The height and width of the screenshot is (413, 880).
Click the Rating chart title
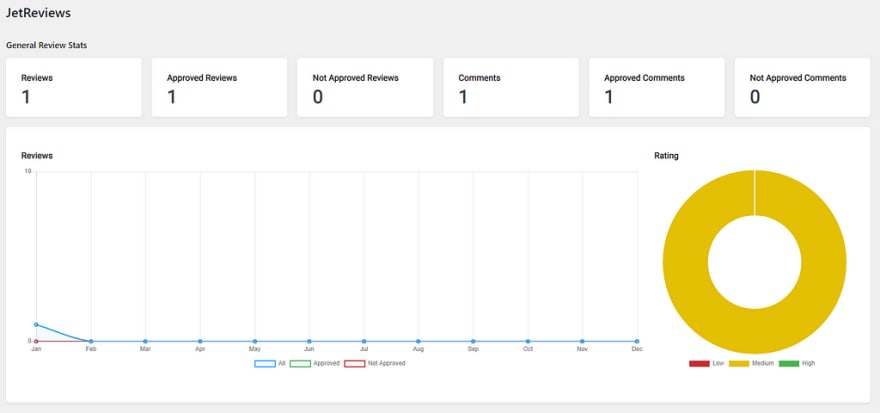(x=666, y=155)
